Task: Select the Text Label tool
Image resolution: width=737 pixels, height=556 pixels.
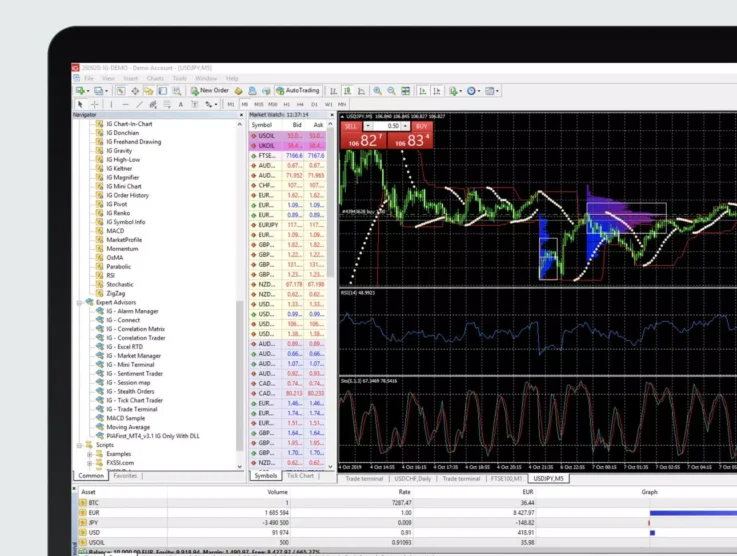Action: coord(194,104)
